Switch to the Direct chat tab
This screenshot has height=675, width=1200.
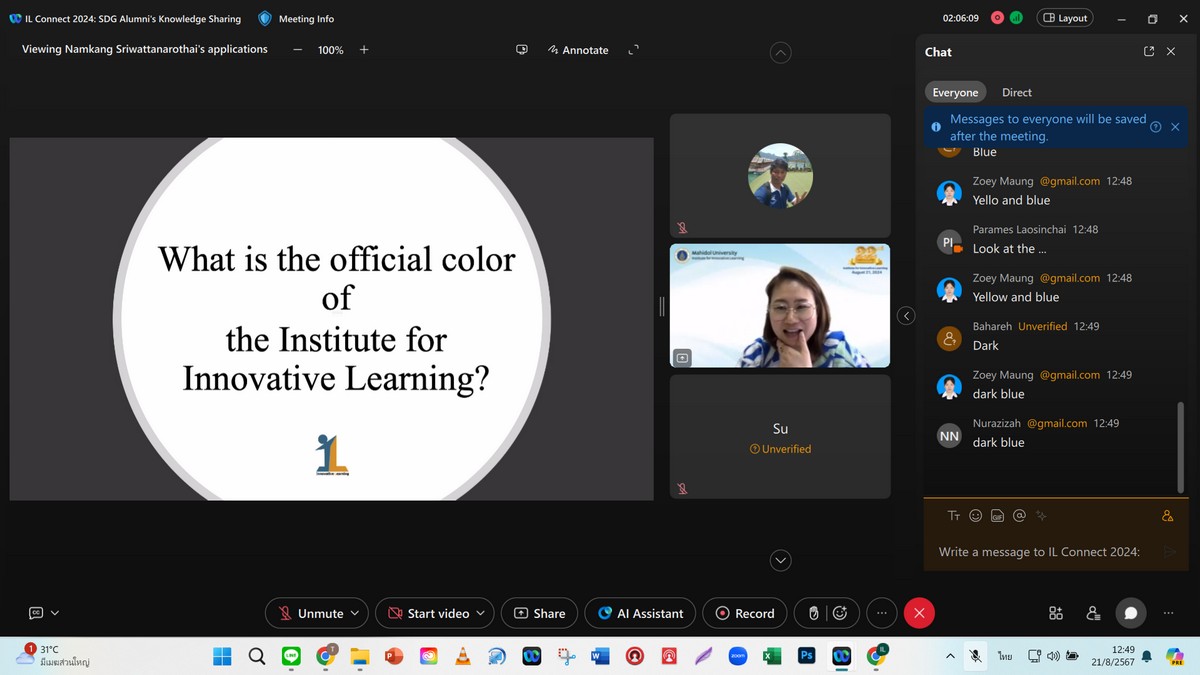click(1016, 92)
